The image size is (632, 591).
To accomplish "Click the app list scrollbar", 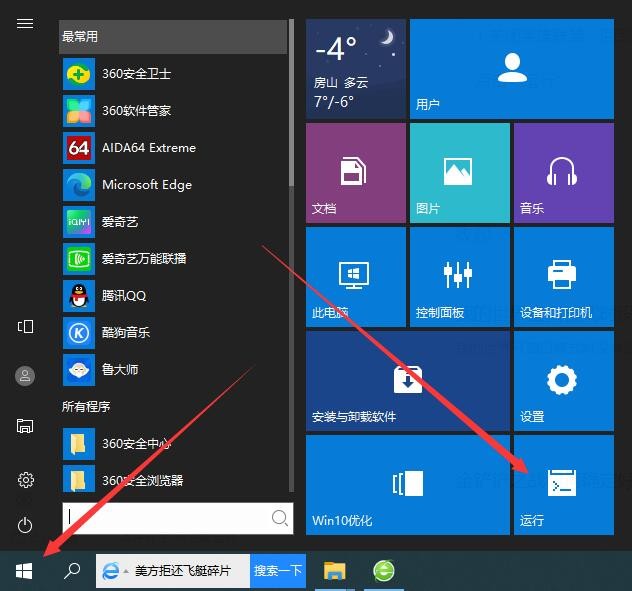I will click(291, 104).
